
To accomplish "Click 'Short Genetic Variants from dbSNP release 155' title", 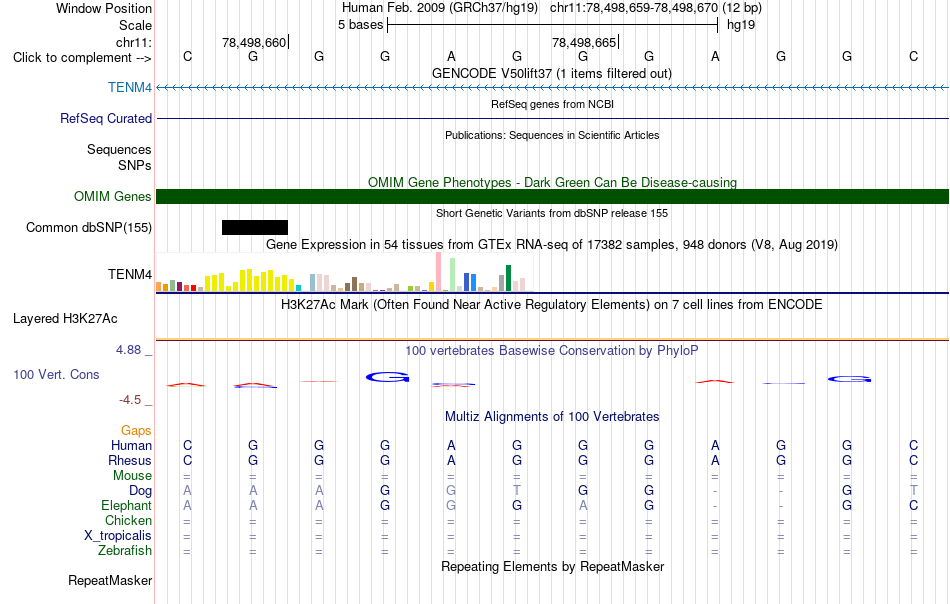I will (552, 213).
